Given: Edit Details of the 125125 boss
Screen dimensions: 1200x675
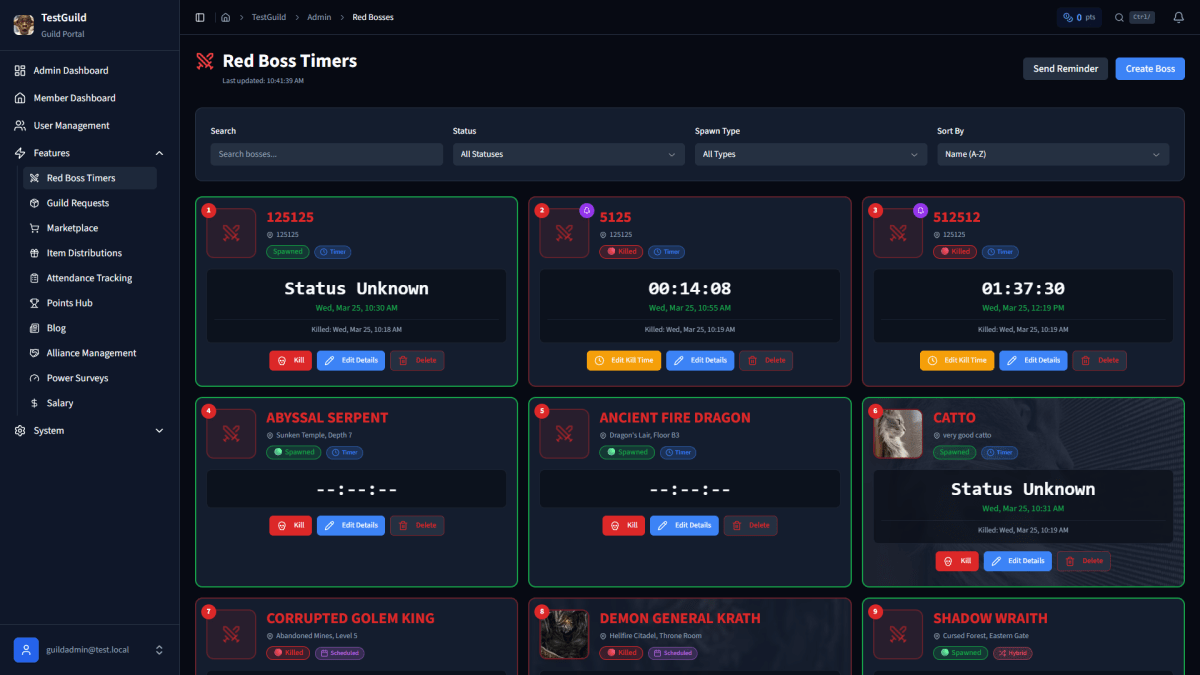Looking at the screenshot, I should point(350,360).
